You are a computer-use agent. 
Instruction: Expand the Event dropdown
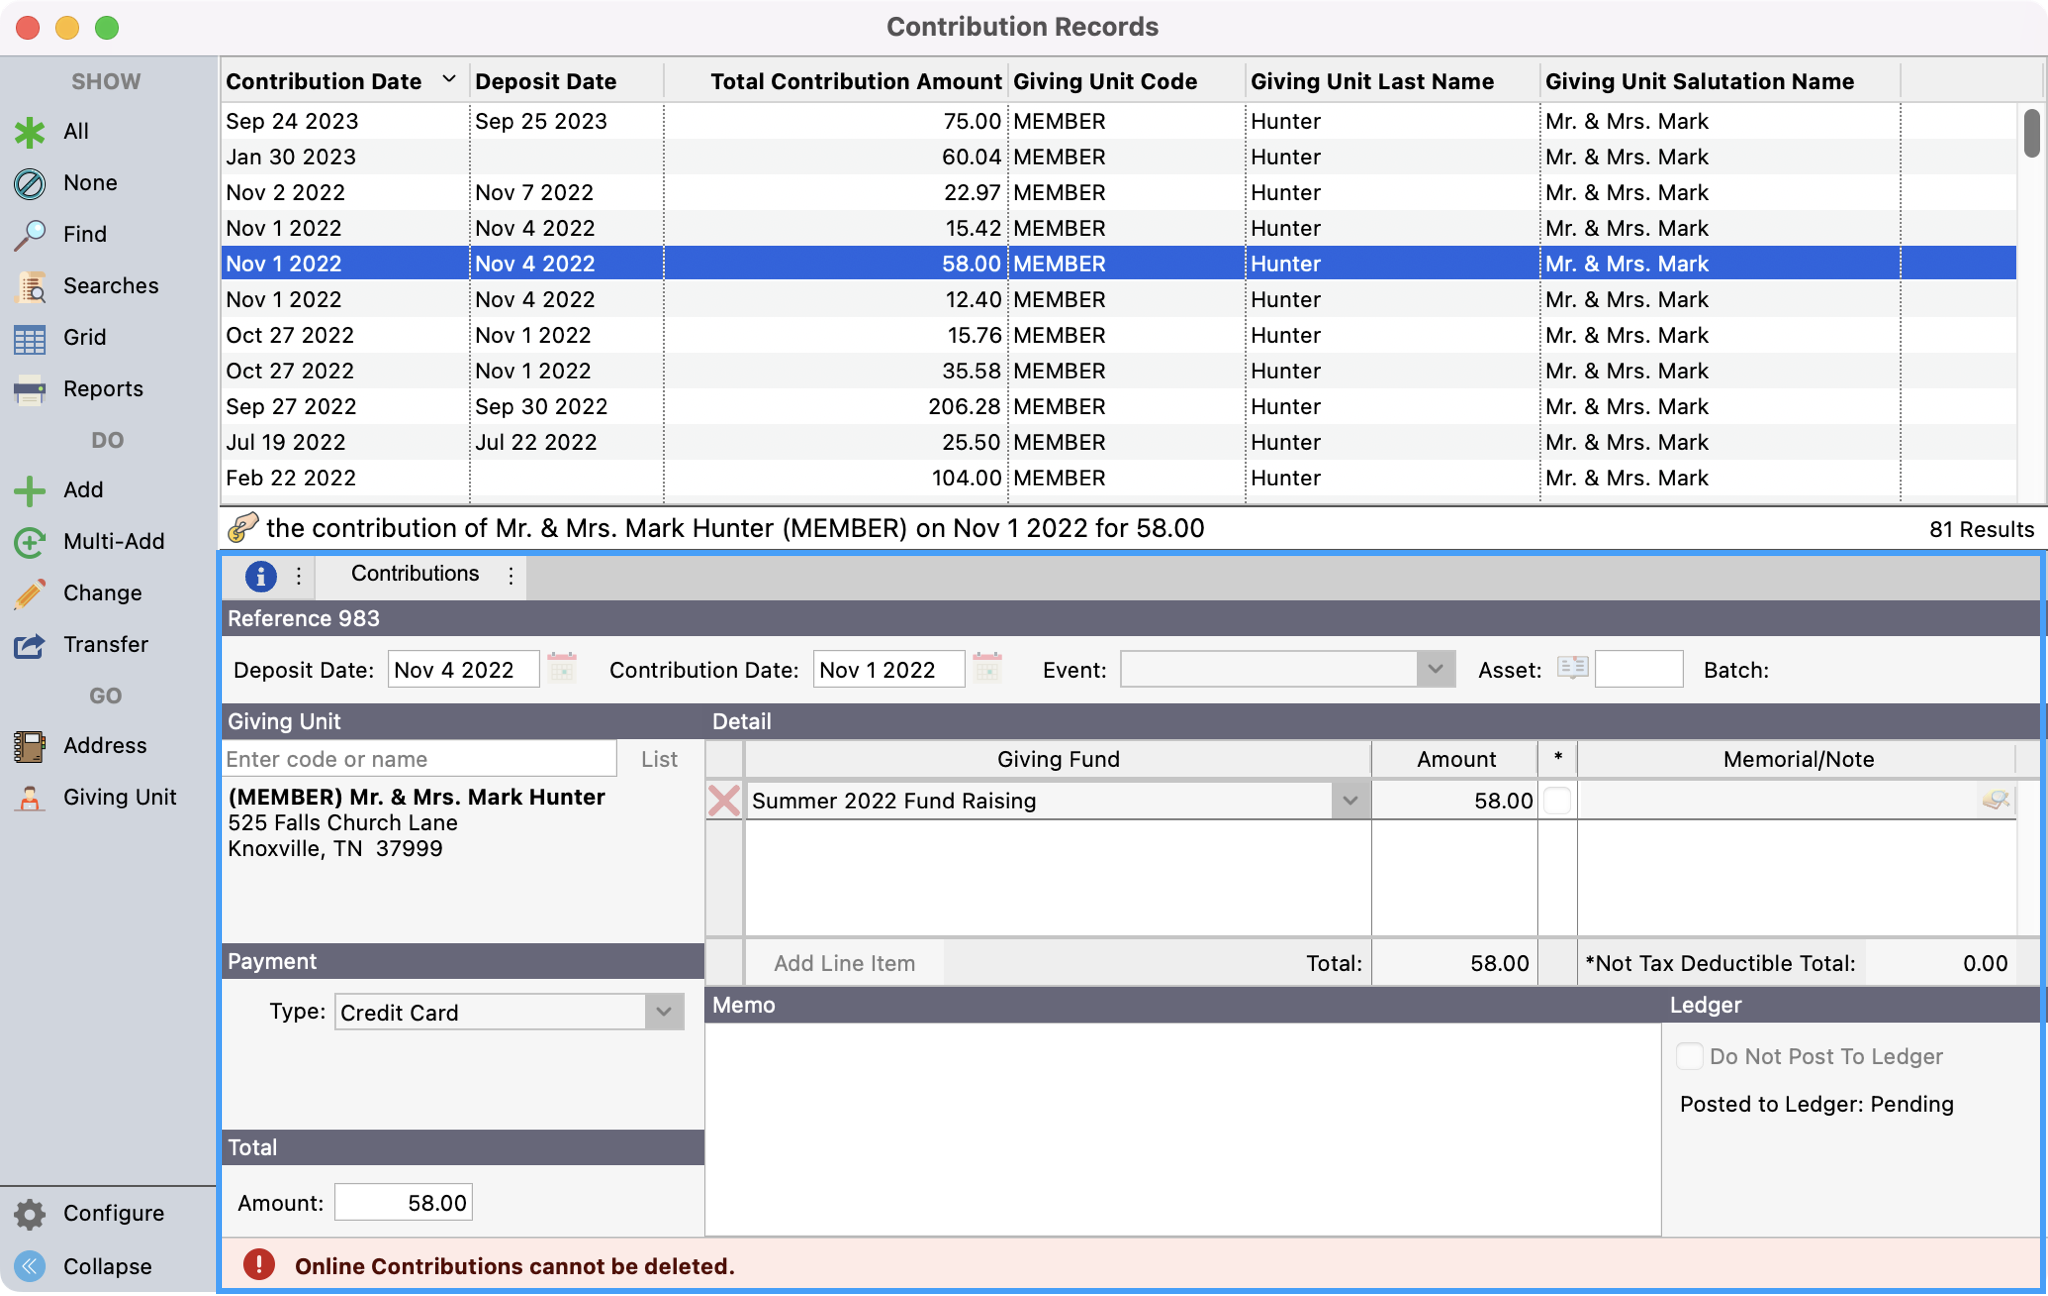1435,669
